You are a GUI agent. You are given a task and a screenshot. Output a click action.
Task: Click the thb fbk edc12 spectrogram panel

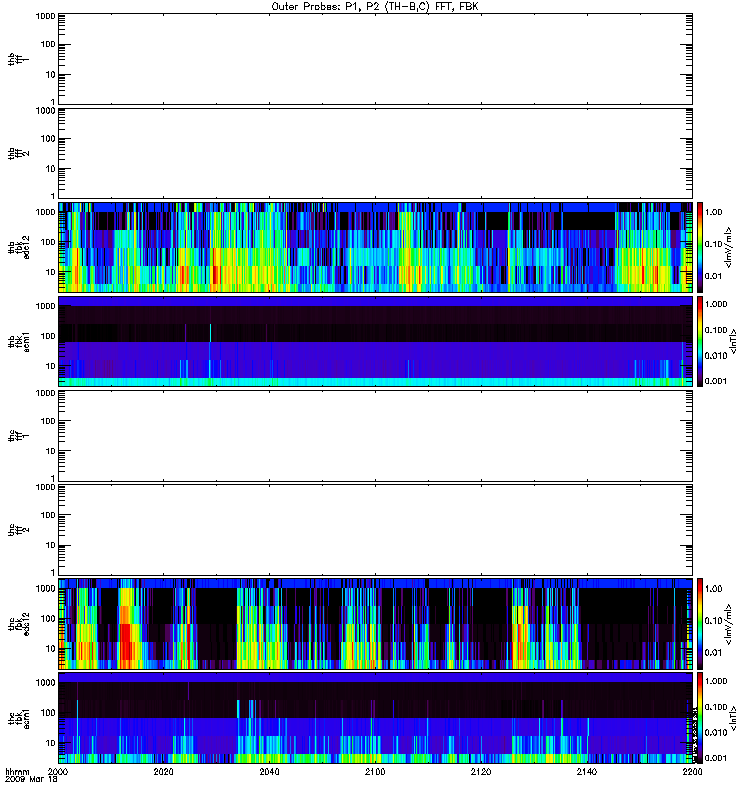[376, 247]
